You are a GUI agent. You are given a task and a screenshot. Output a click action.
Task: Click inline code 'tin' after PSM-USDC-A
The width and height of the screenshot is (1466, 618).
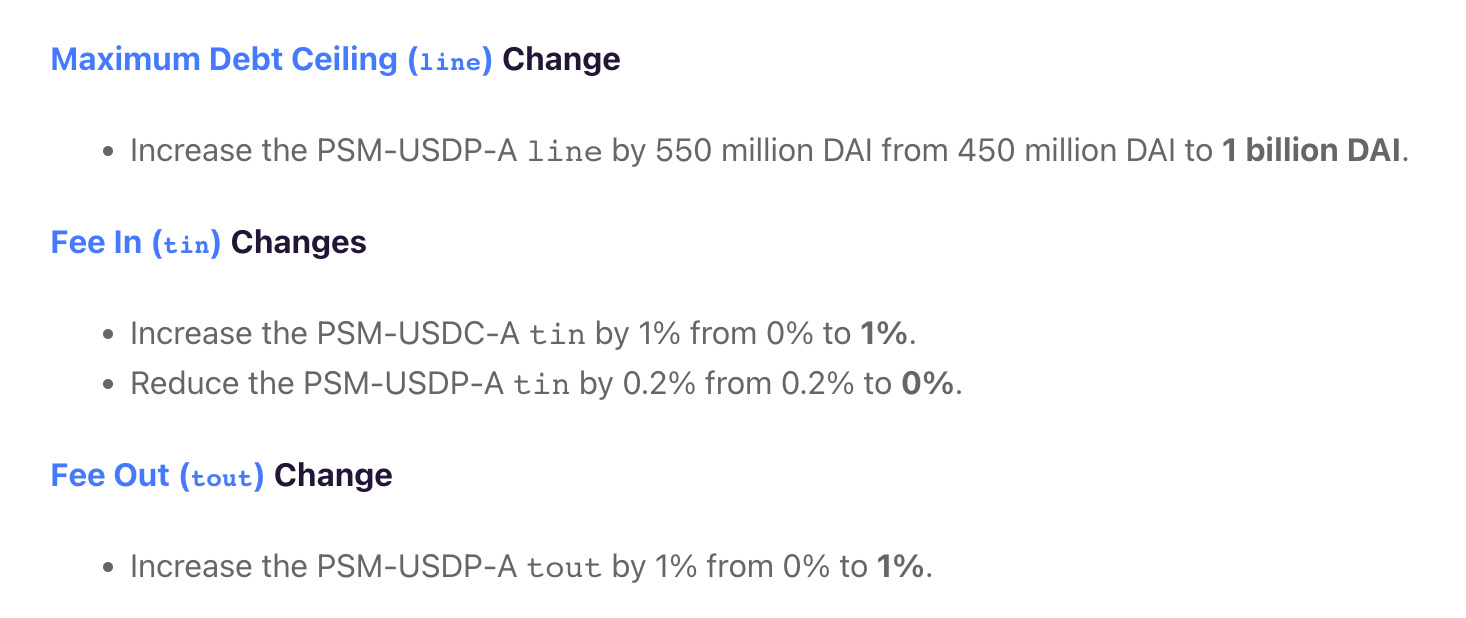pos(557,335)
